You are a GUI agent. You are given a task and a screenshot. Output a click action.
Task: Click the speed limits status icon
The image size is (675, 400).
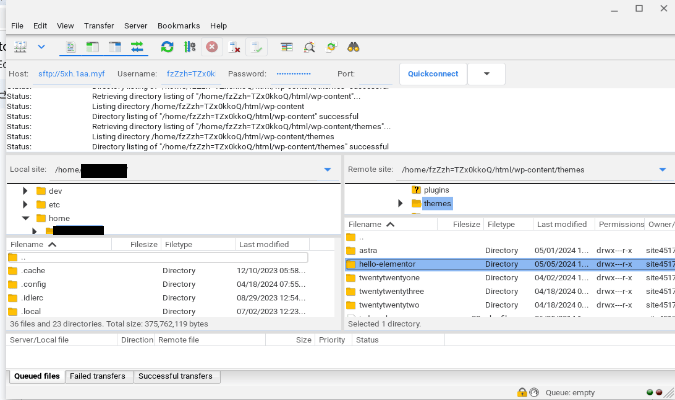pyautogui.click(x=534, y=392)
